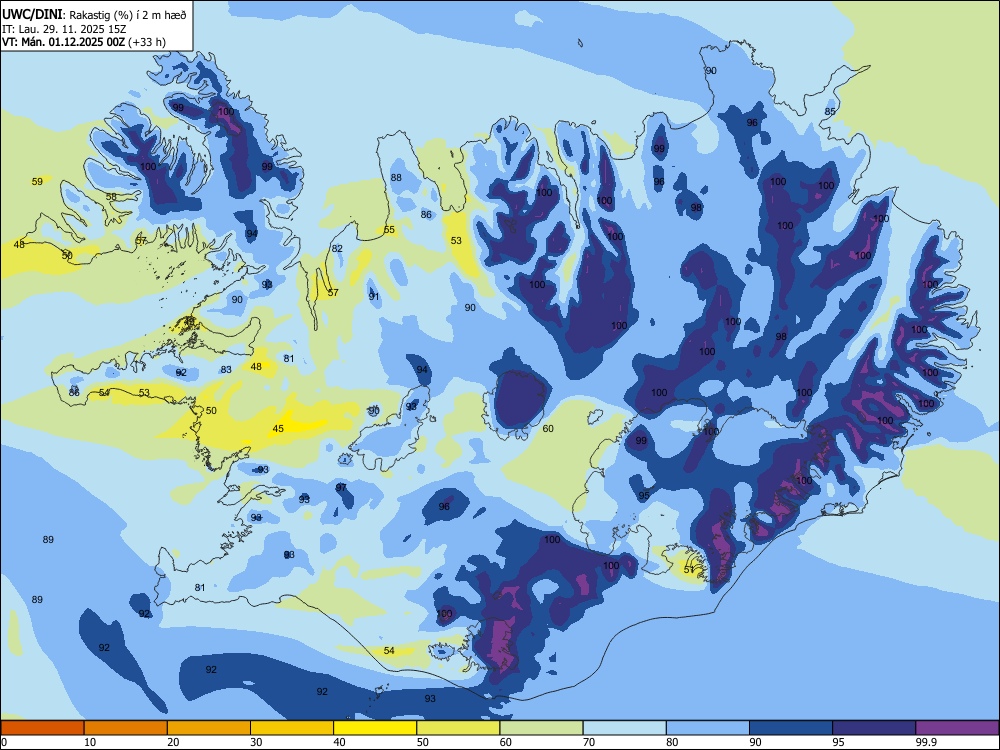Click the valid time line 'VT: Mán. 01.12.2025 00Z'
This screenshot has width=1000, height=750.
coord(64,42)
